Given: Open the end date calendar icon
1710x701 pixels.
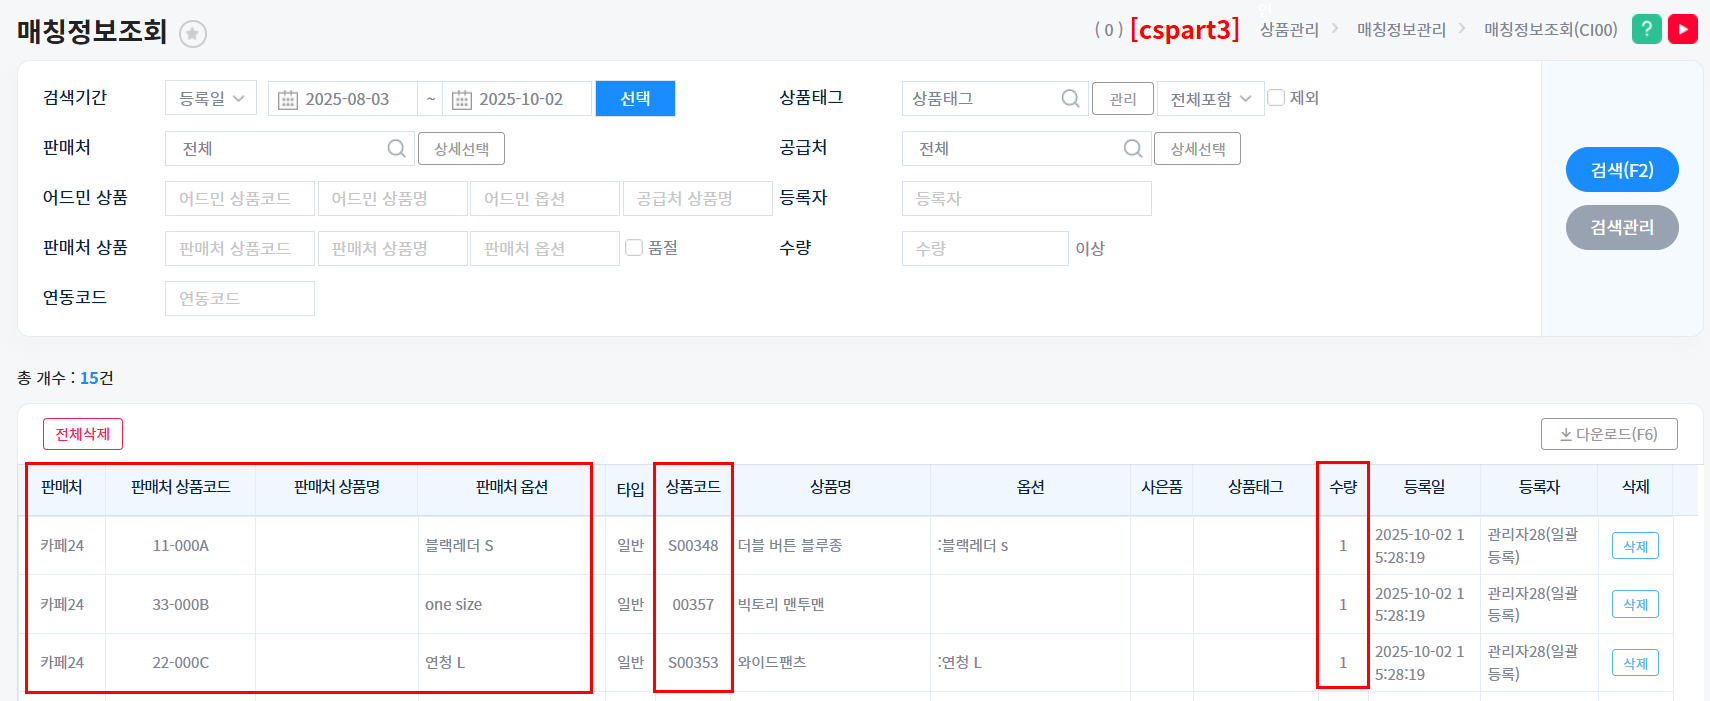Looking at the screenshot, I should coord(462,99).
